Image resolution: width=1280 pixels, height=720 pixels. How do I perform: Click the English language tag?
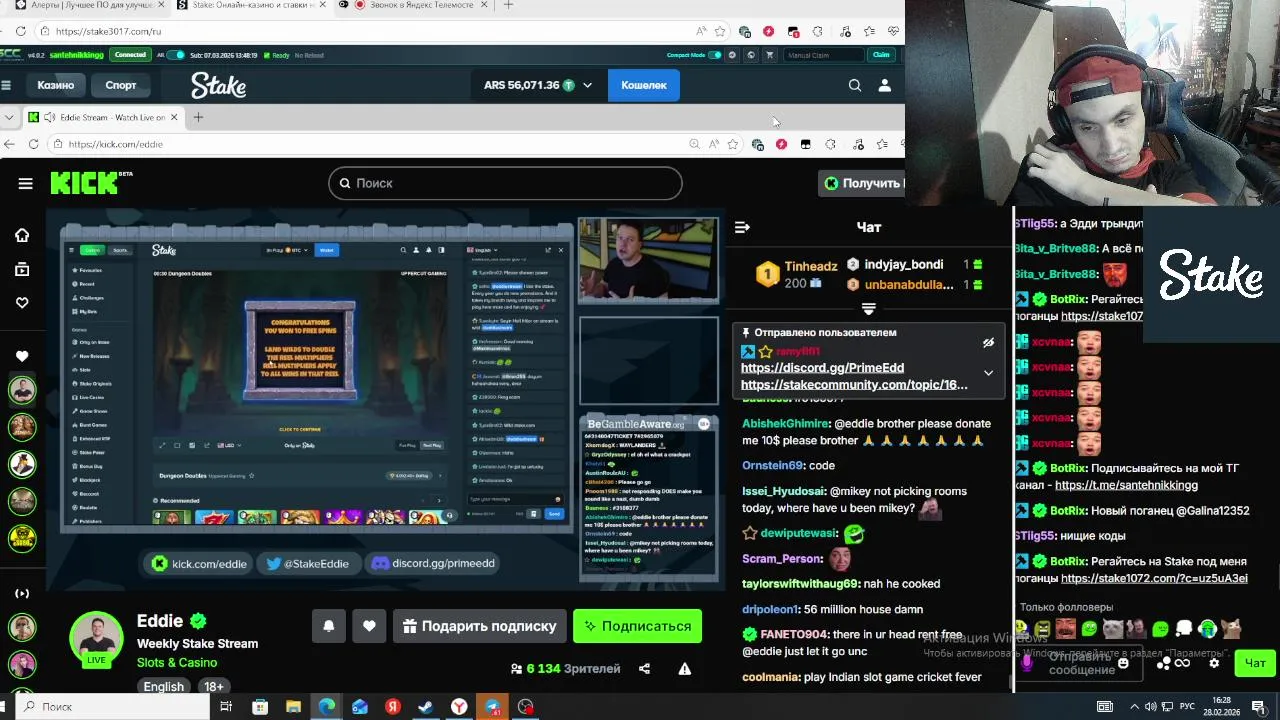point(163,686)
